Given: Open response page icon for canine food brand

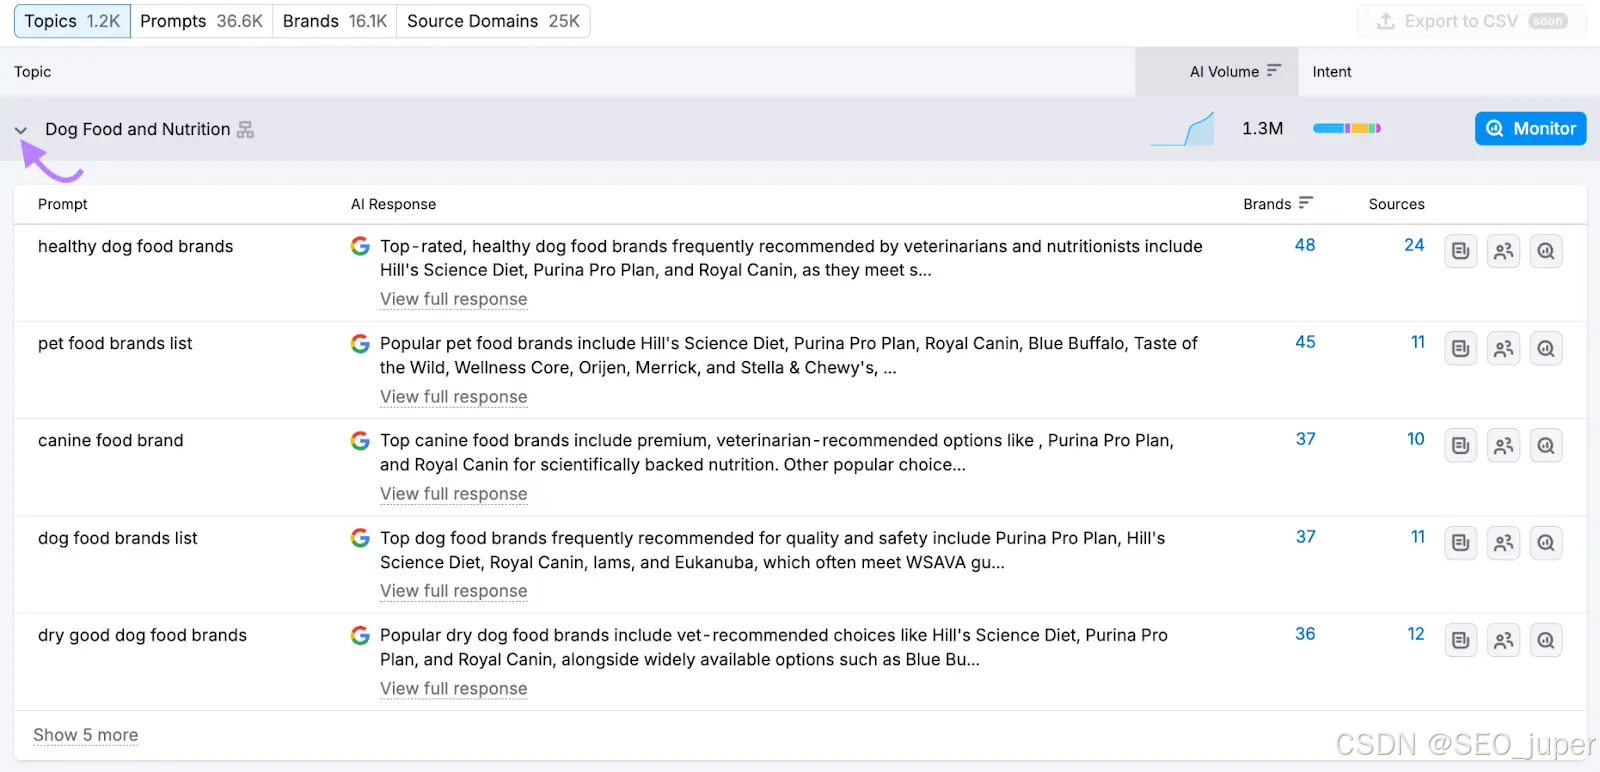Looking at the screenshot, I should [1461, 445].
